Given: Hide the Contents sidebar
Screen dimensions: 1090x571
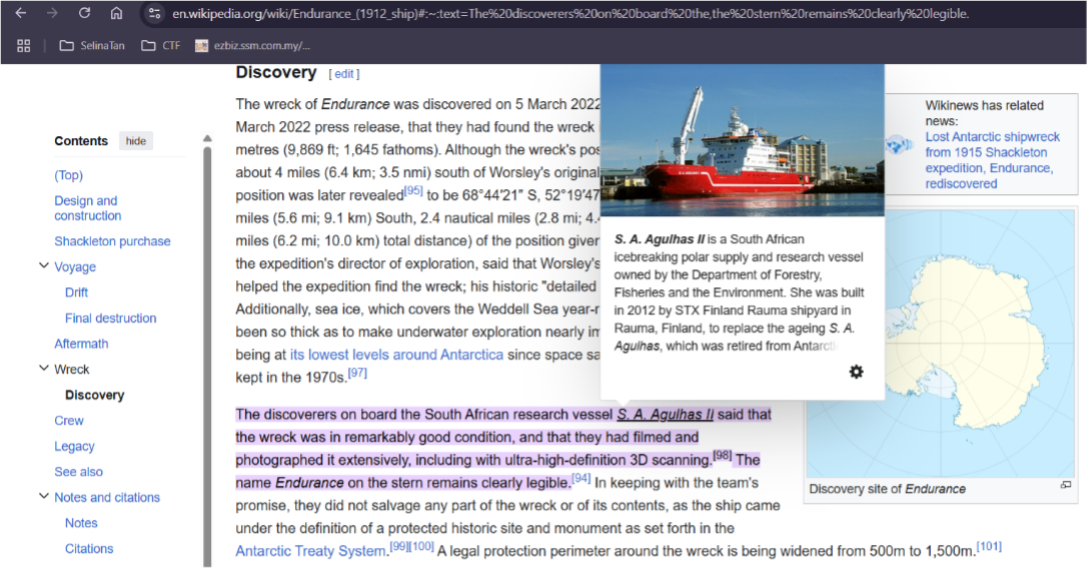Looking at the screenshot, I should 136,141.
